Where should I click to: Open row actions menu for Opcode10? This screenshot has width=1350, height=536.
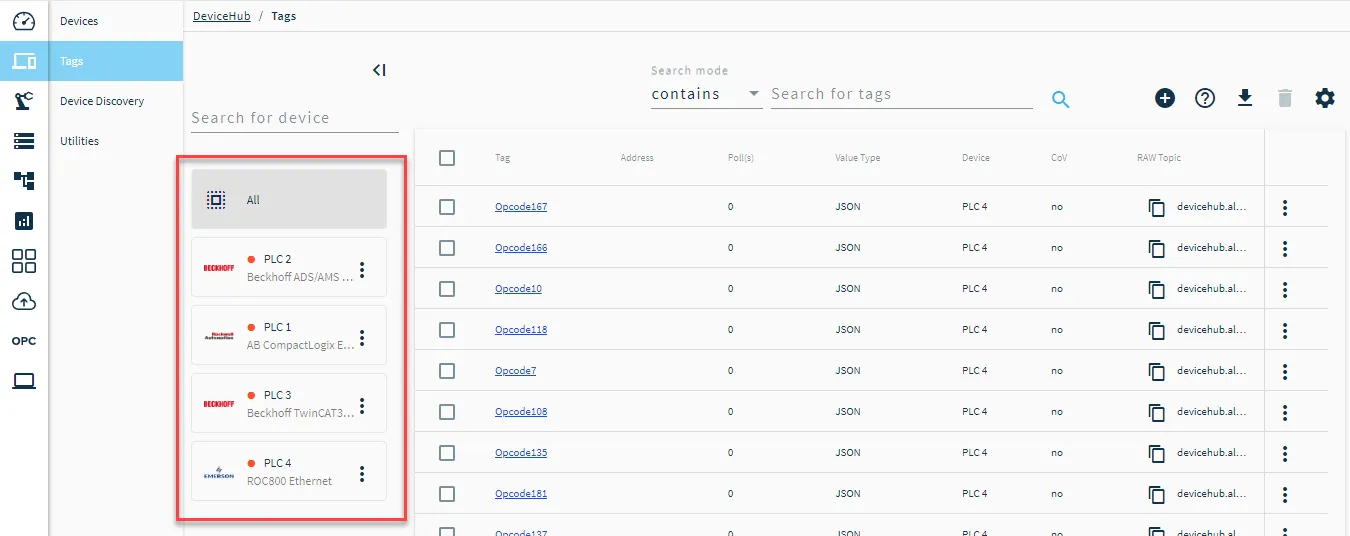(x=1285, y=290)
